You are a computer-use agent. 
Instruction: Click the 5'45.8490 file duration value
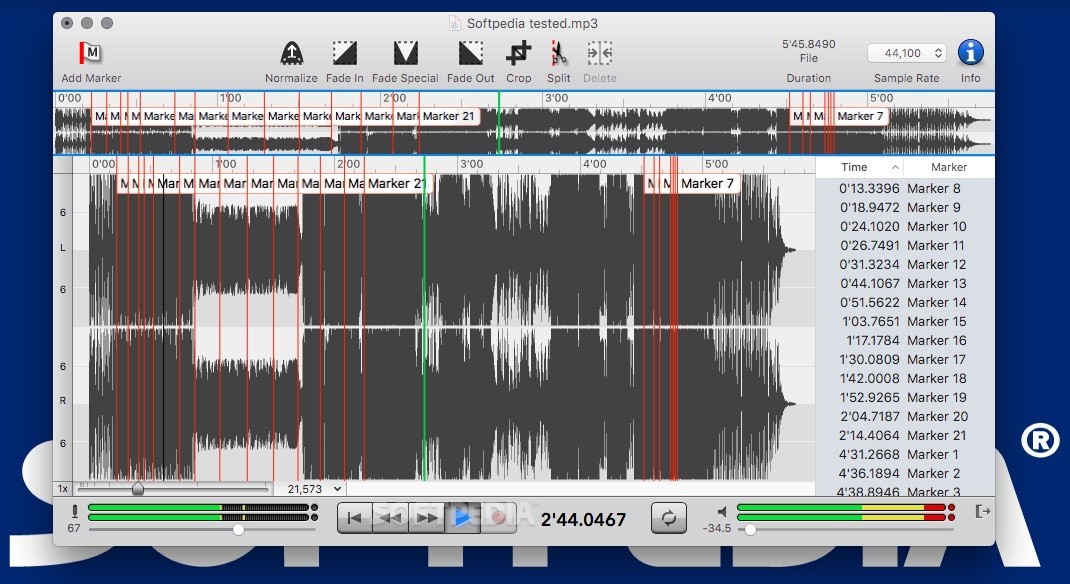click(809, 44)
